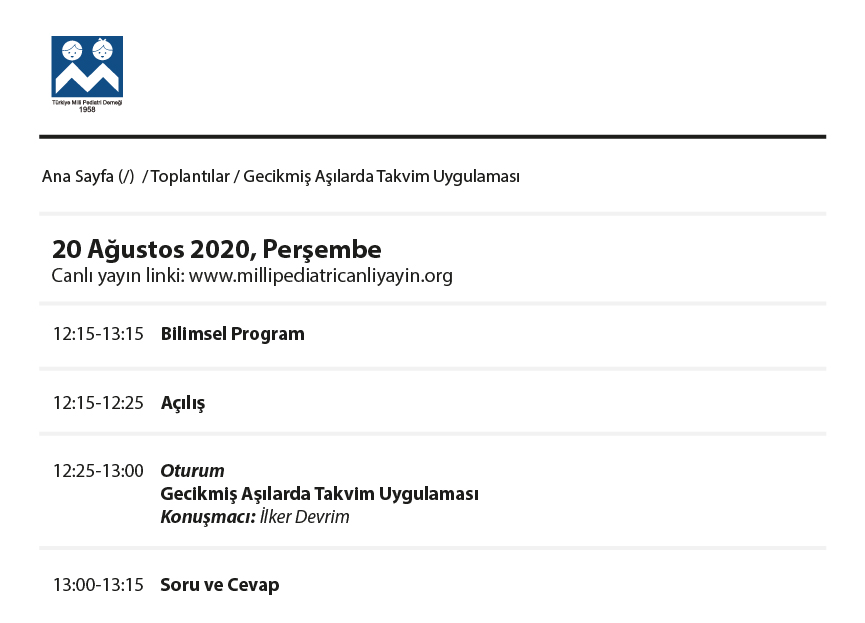Click the 13:00-13:15 time slot
This screenshot has width=865, height=623.
click(x=98, y=585)
